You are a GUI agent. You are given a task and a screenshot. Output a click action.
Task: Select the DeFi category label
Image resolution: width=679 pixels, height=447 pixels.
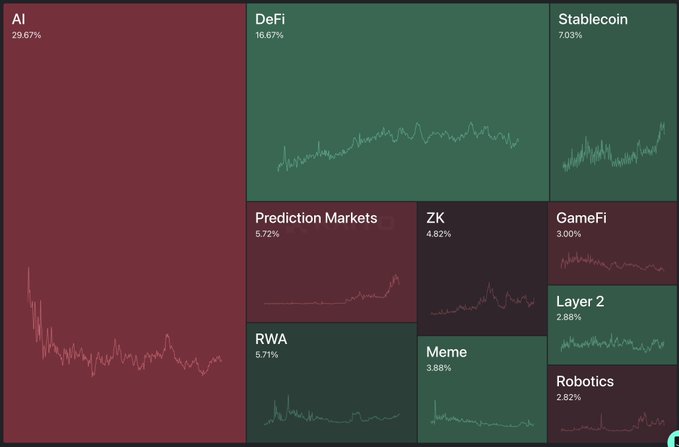(x=269, y=19)
